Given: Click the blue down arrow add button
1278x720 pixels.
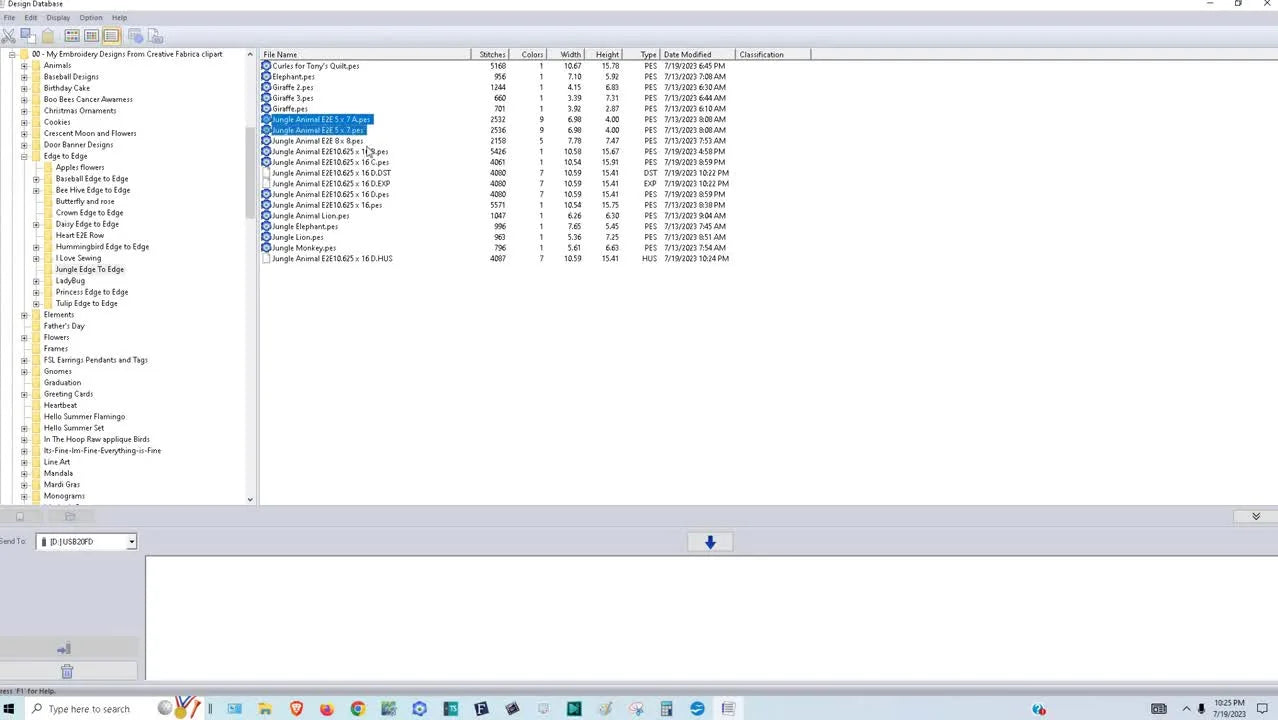Looking at the screenshot, I should point(710,542).
